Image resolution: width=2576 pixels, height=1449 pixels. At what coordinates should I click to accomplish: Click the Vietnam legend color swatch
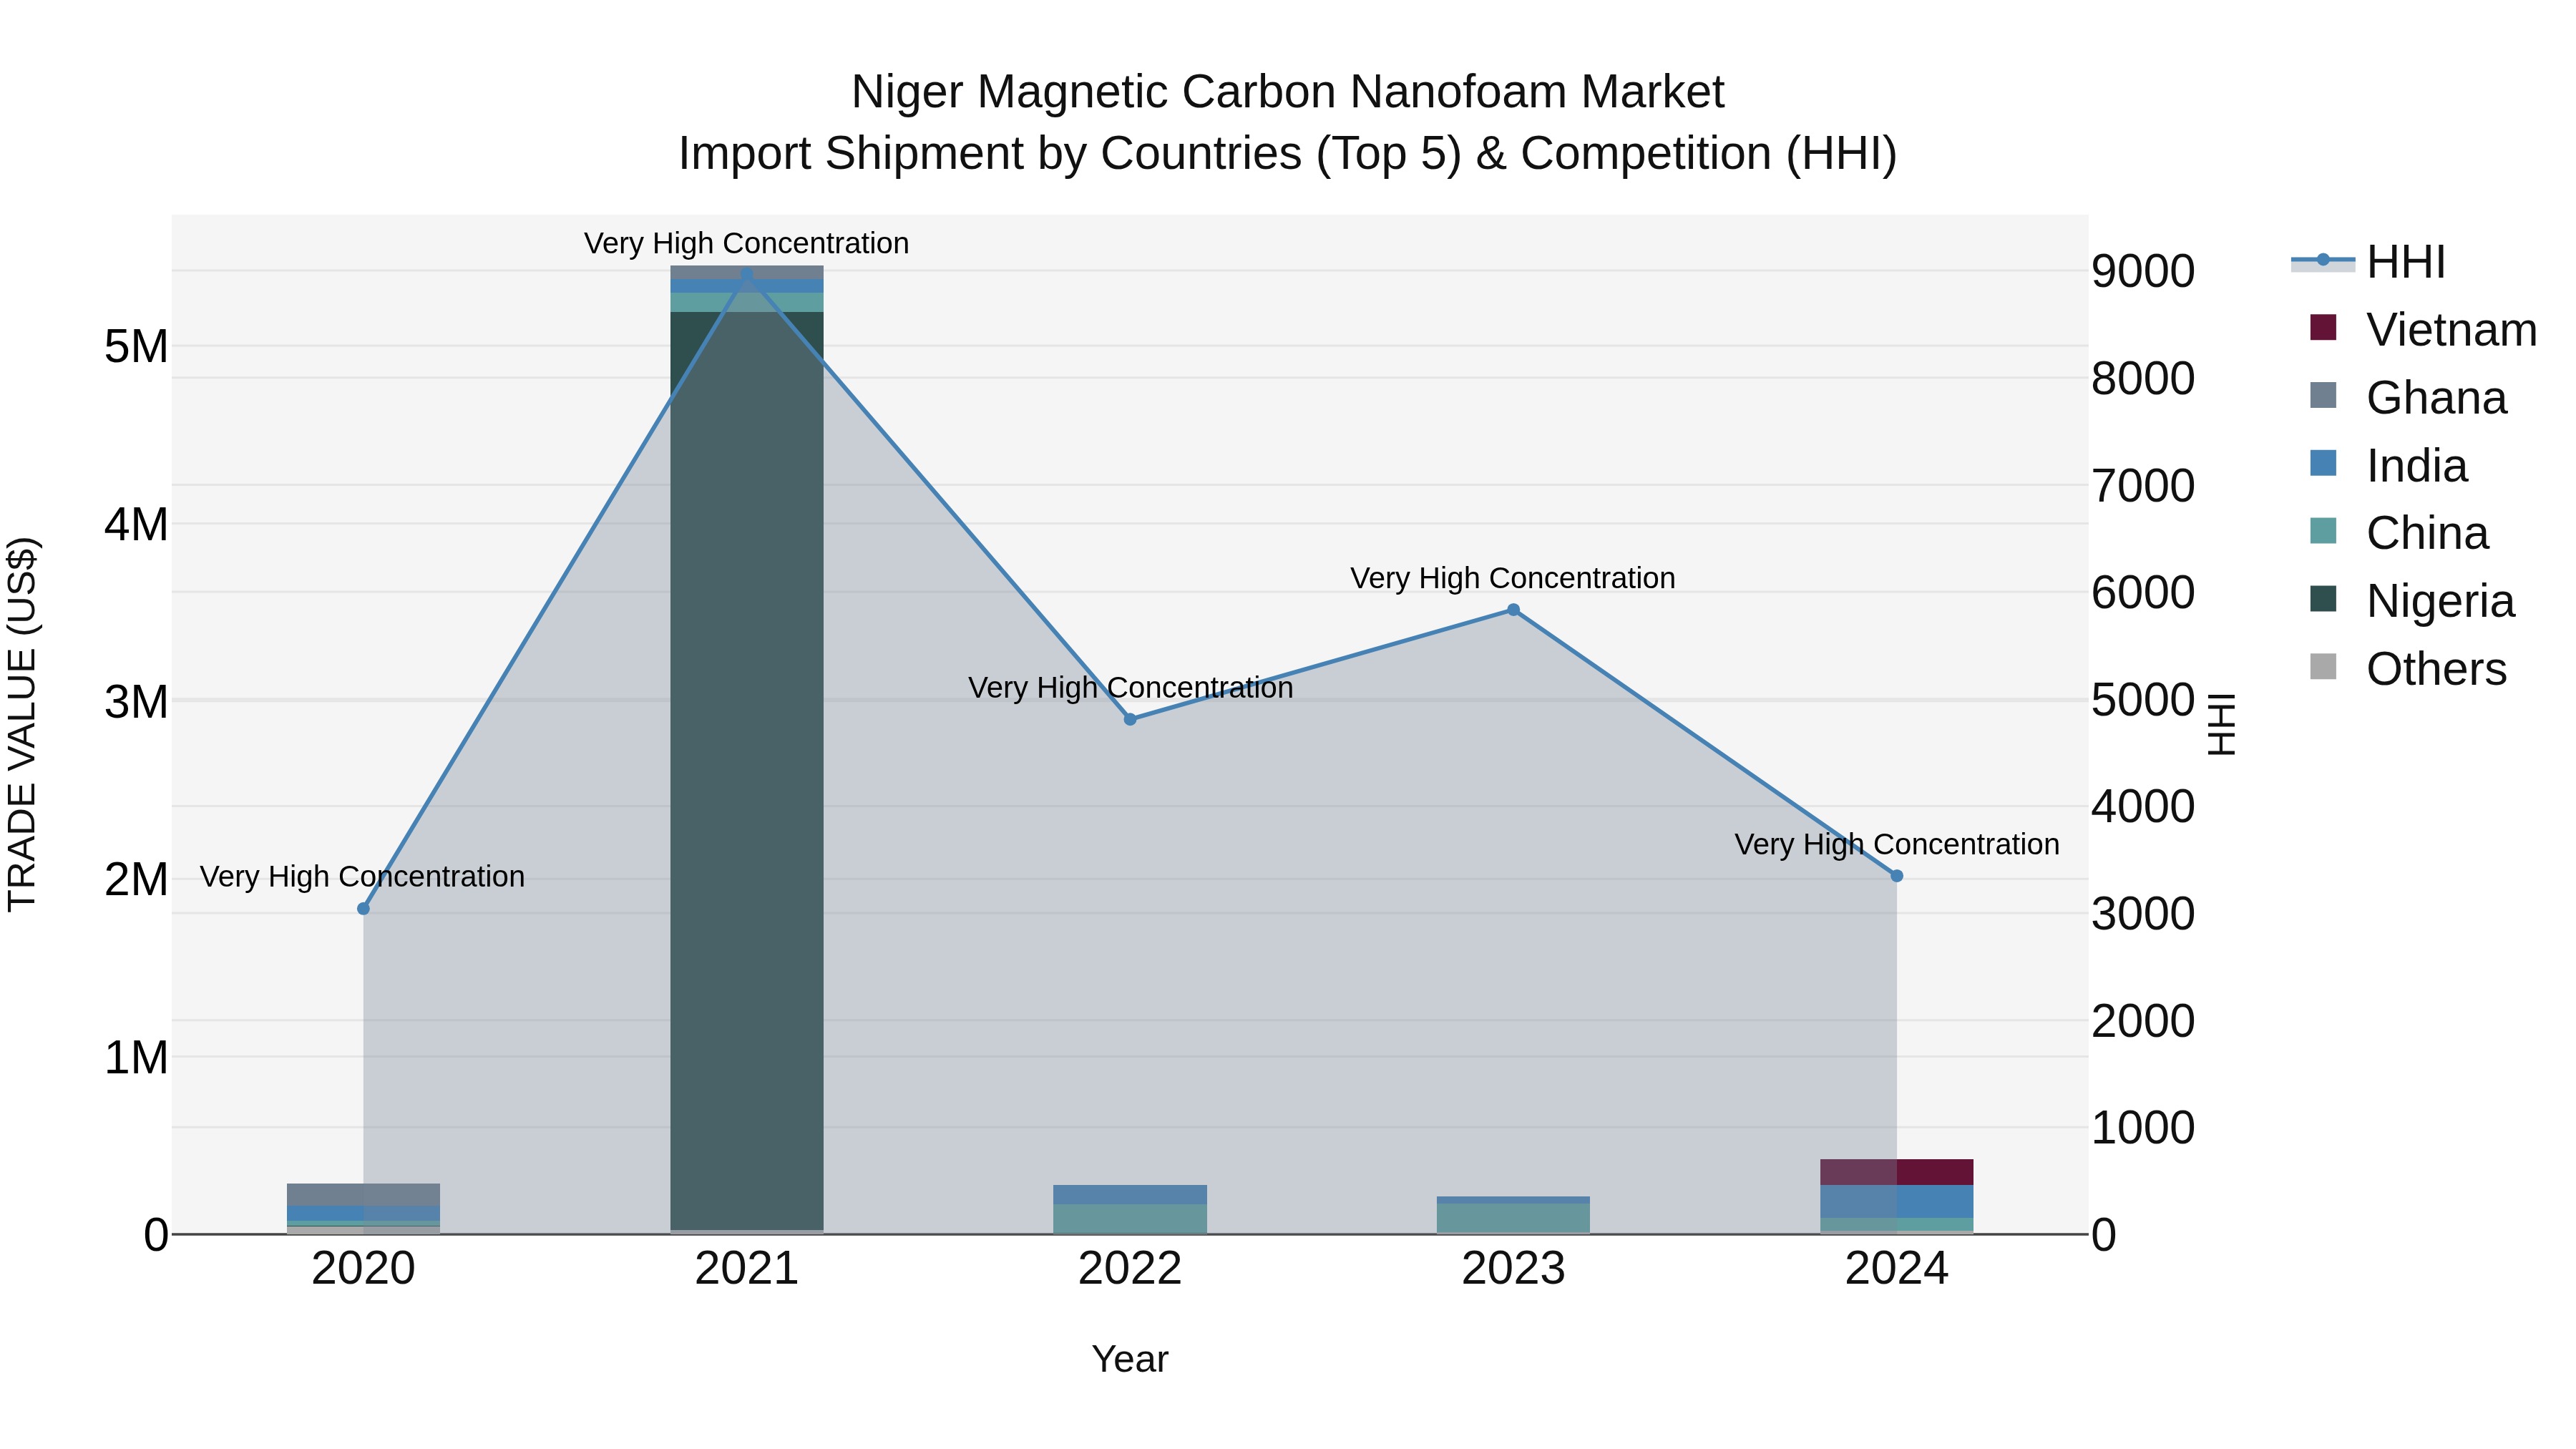coord(2323,328)
